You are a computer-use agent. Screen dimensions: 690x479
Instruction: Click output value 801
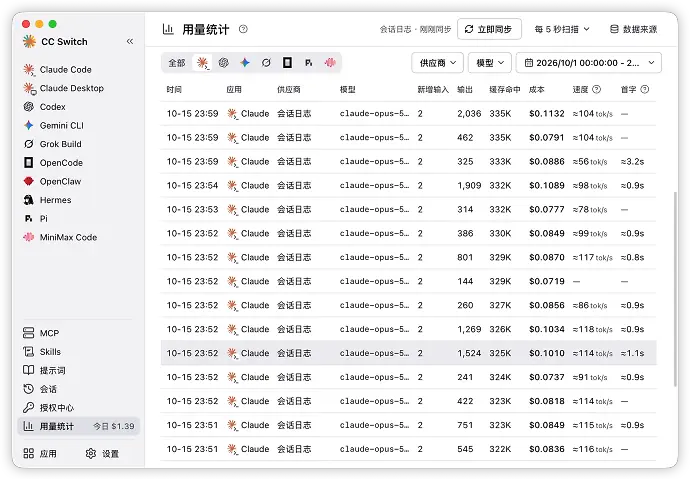pos(465,257)
